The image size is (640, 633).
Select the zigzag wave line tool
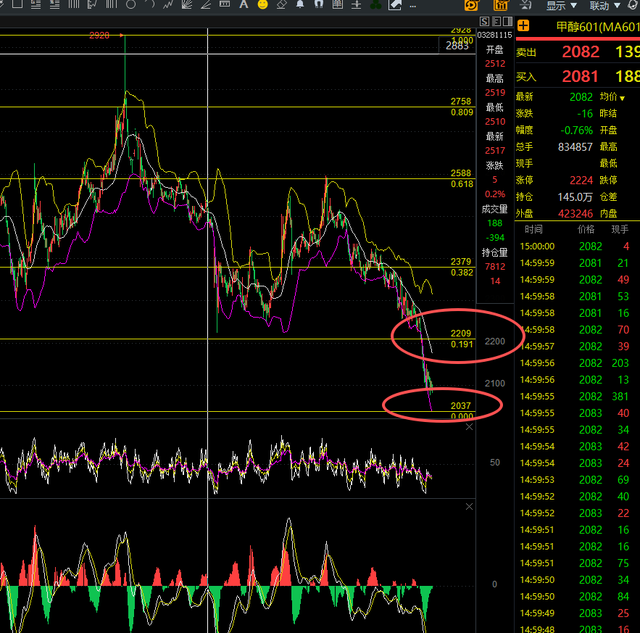pos(168,4)
